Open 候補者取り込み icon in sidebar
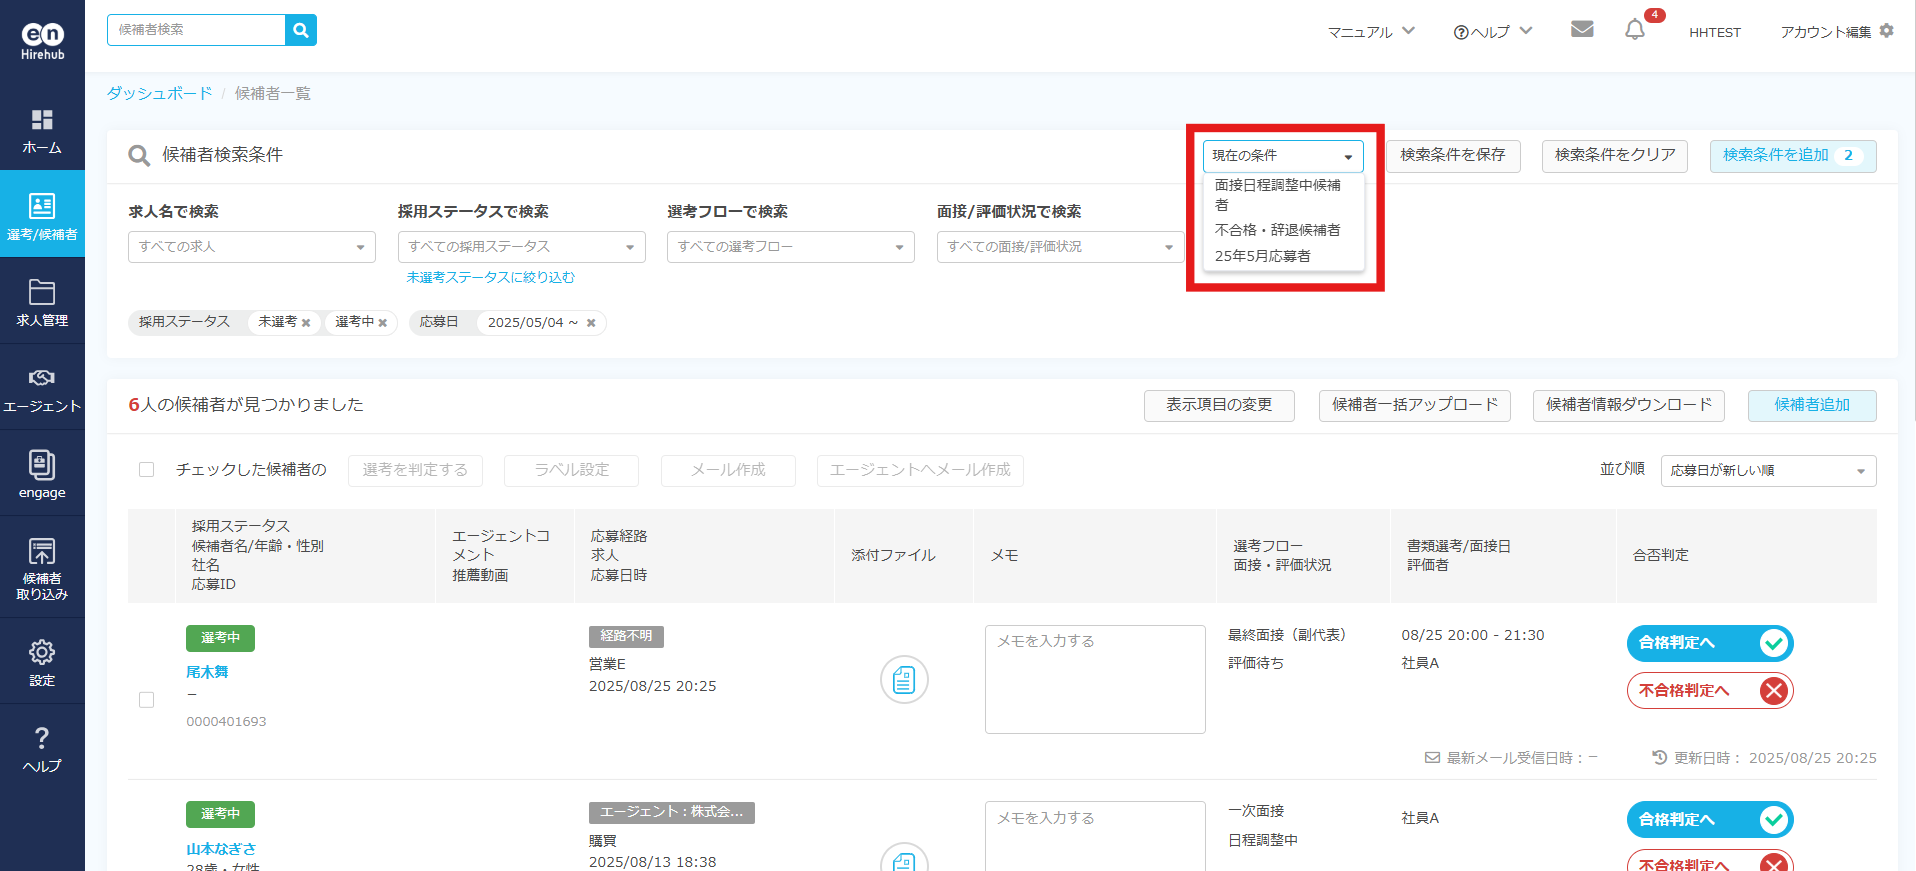 42,566
